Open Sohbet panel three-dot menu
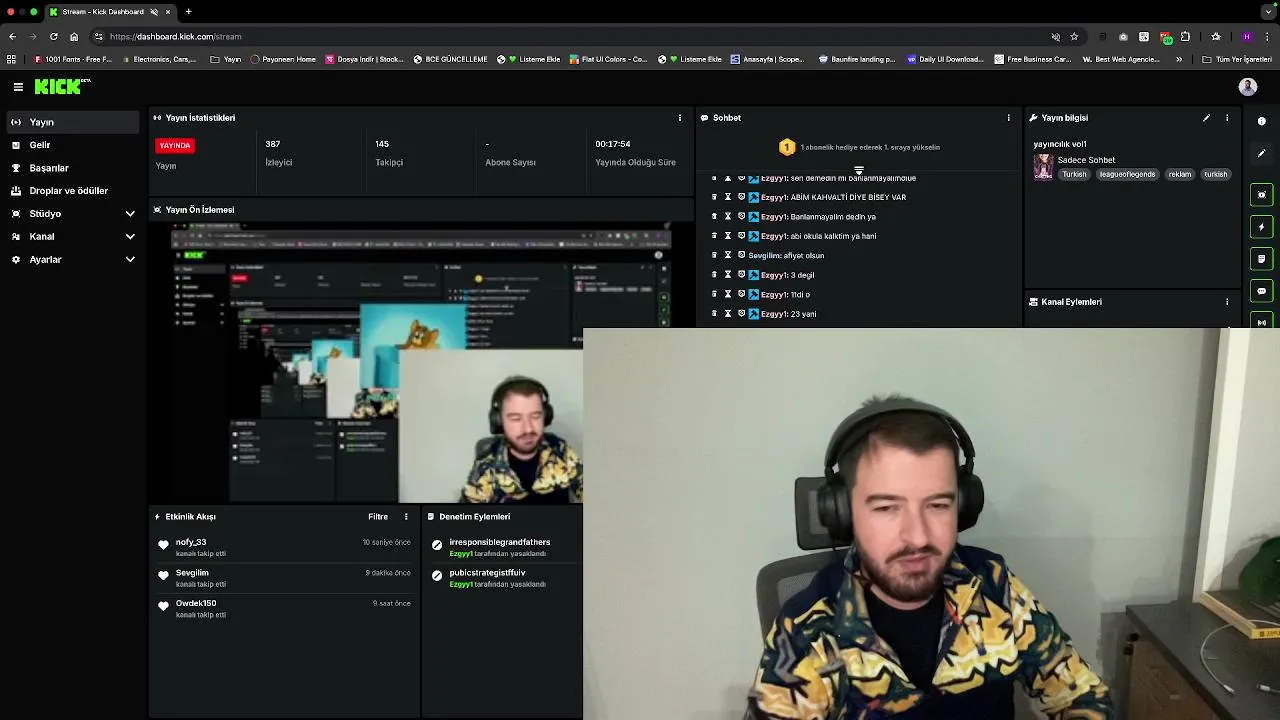 [1008, 118]
